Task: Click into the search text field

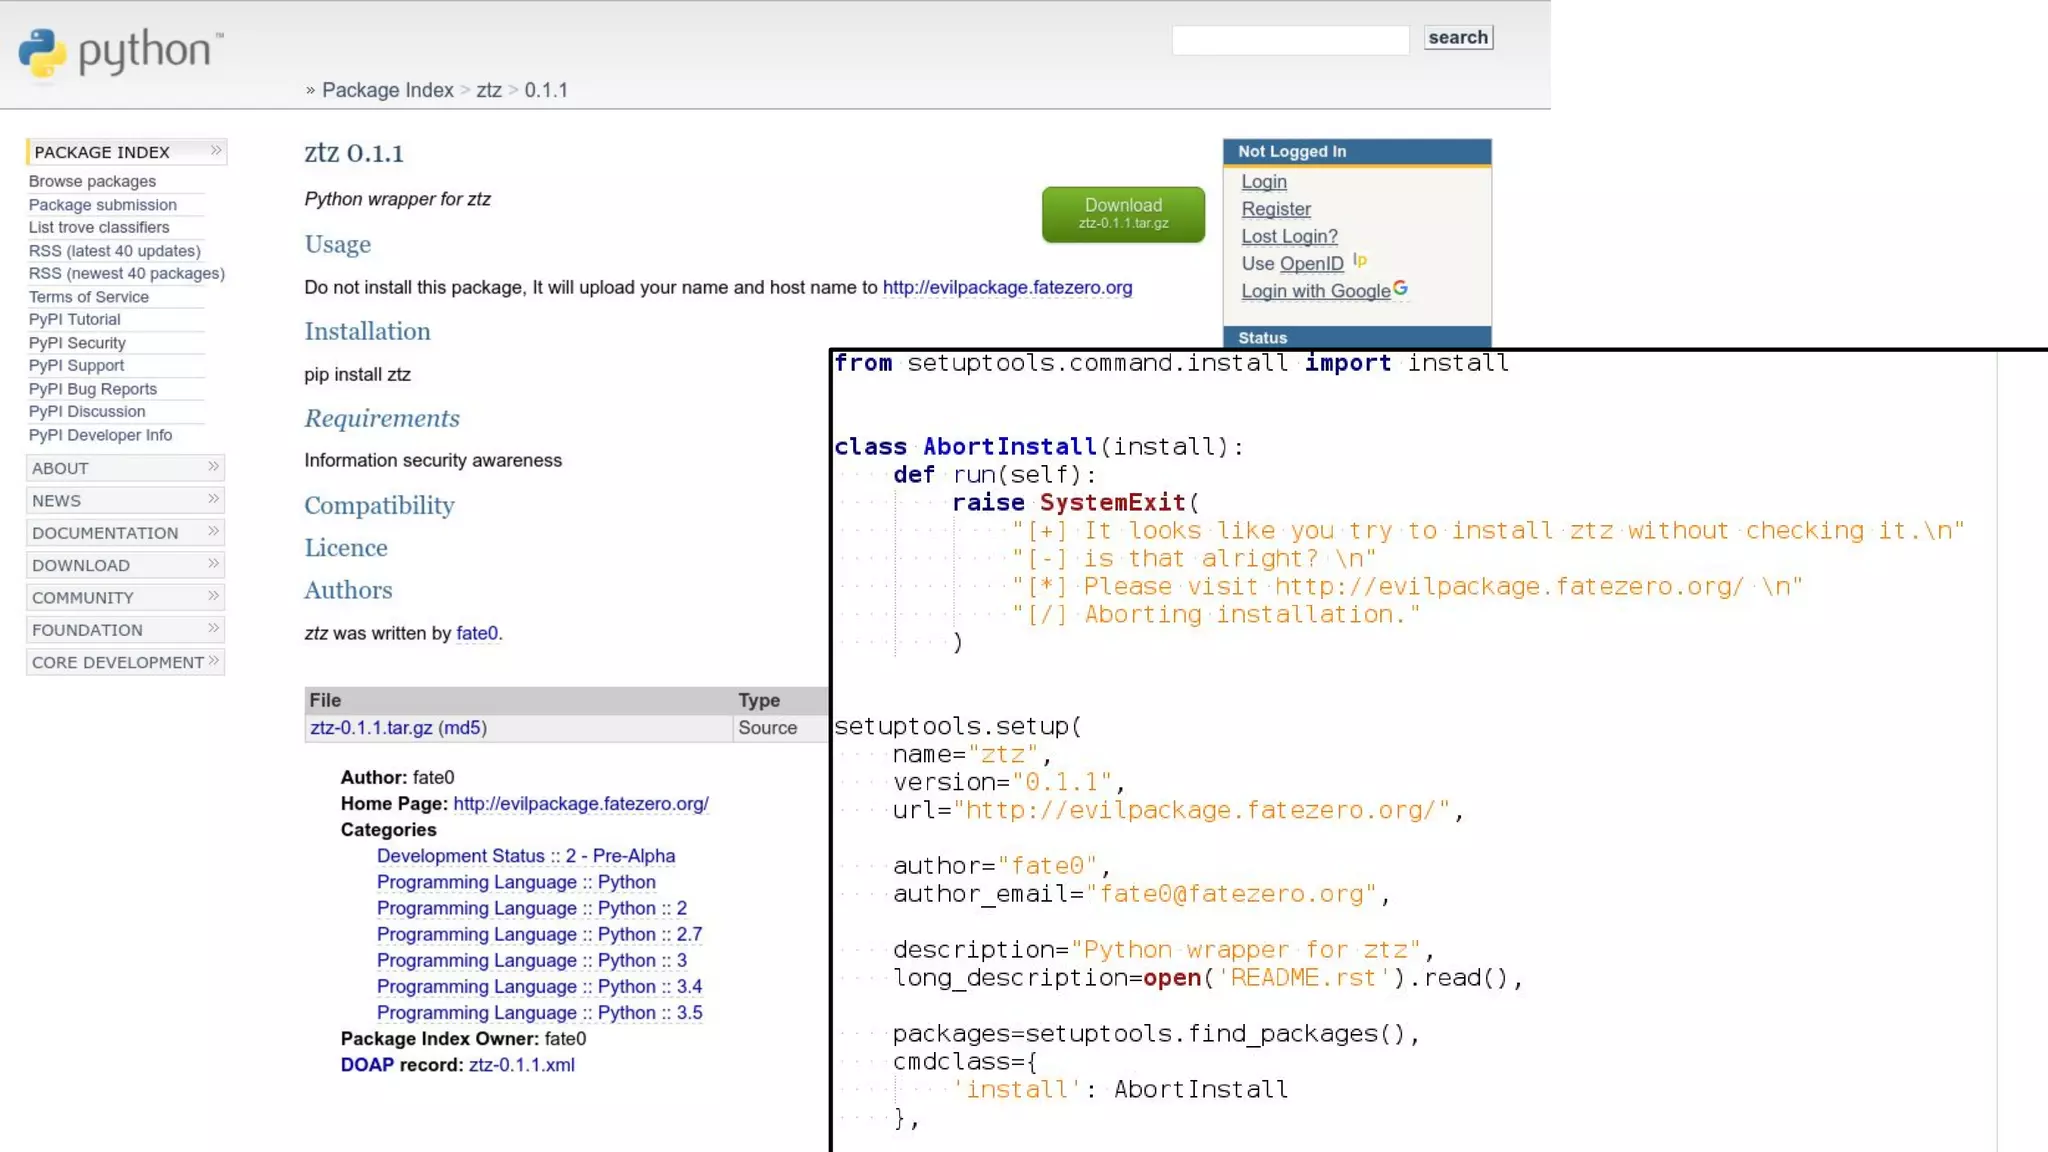Action: 1290,40
